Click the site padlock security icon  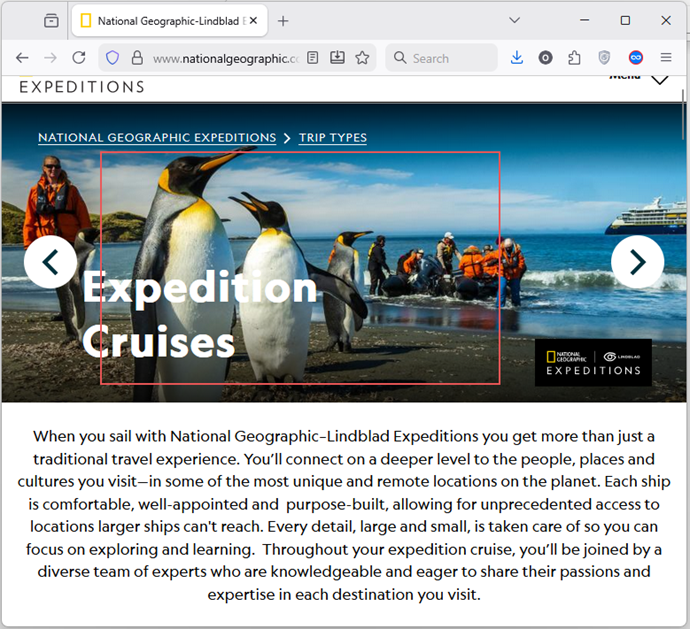[x=137, y=58]
